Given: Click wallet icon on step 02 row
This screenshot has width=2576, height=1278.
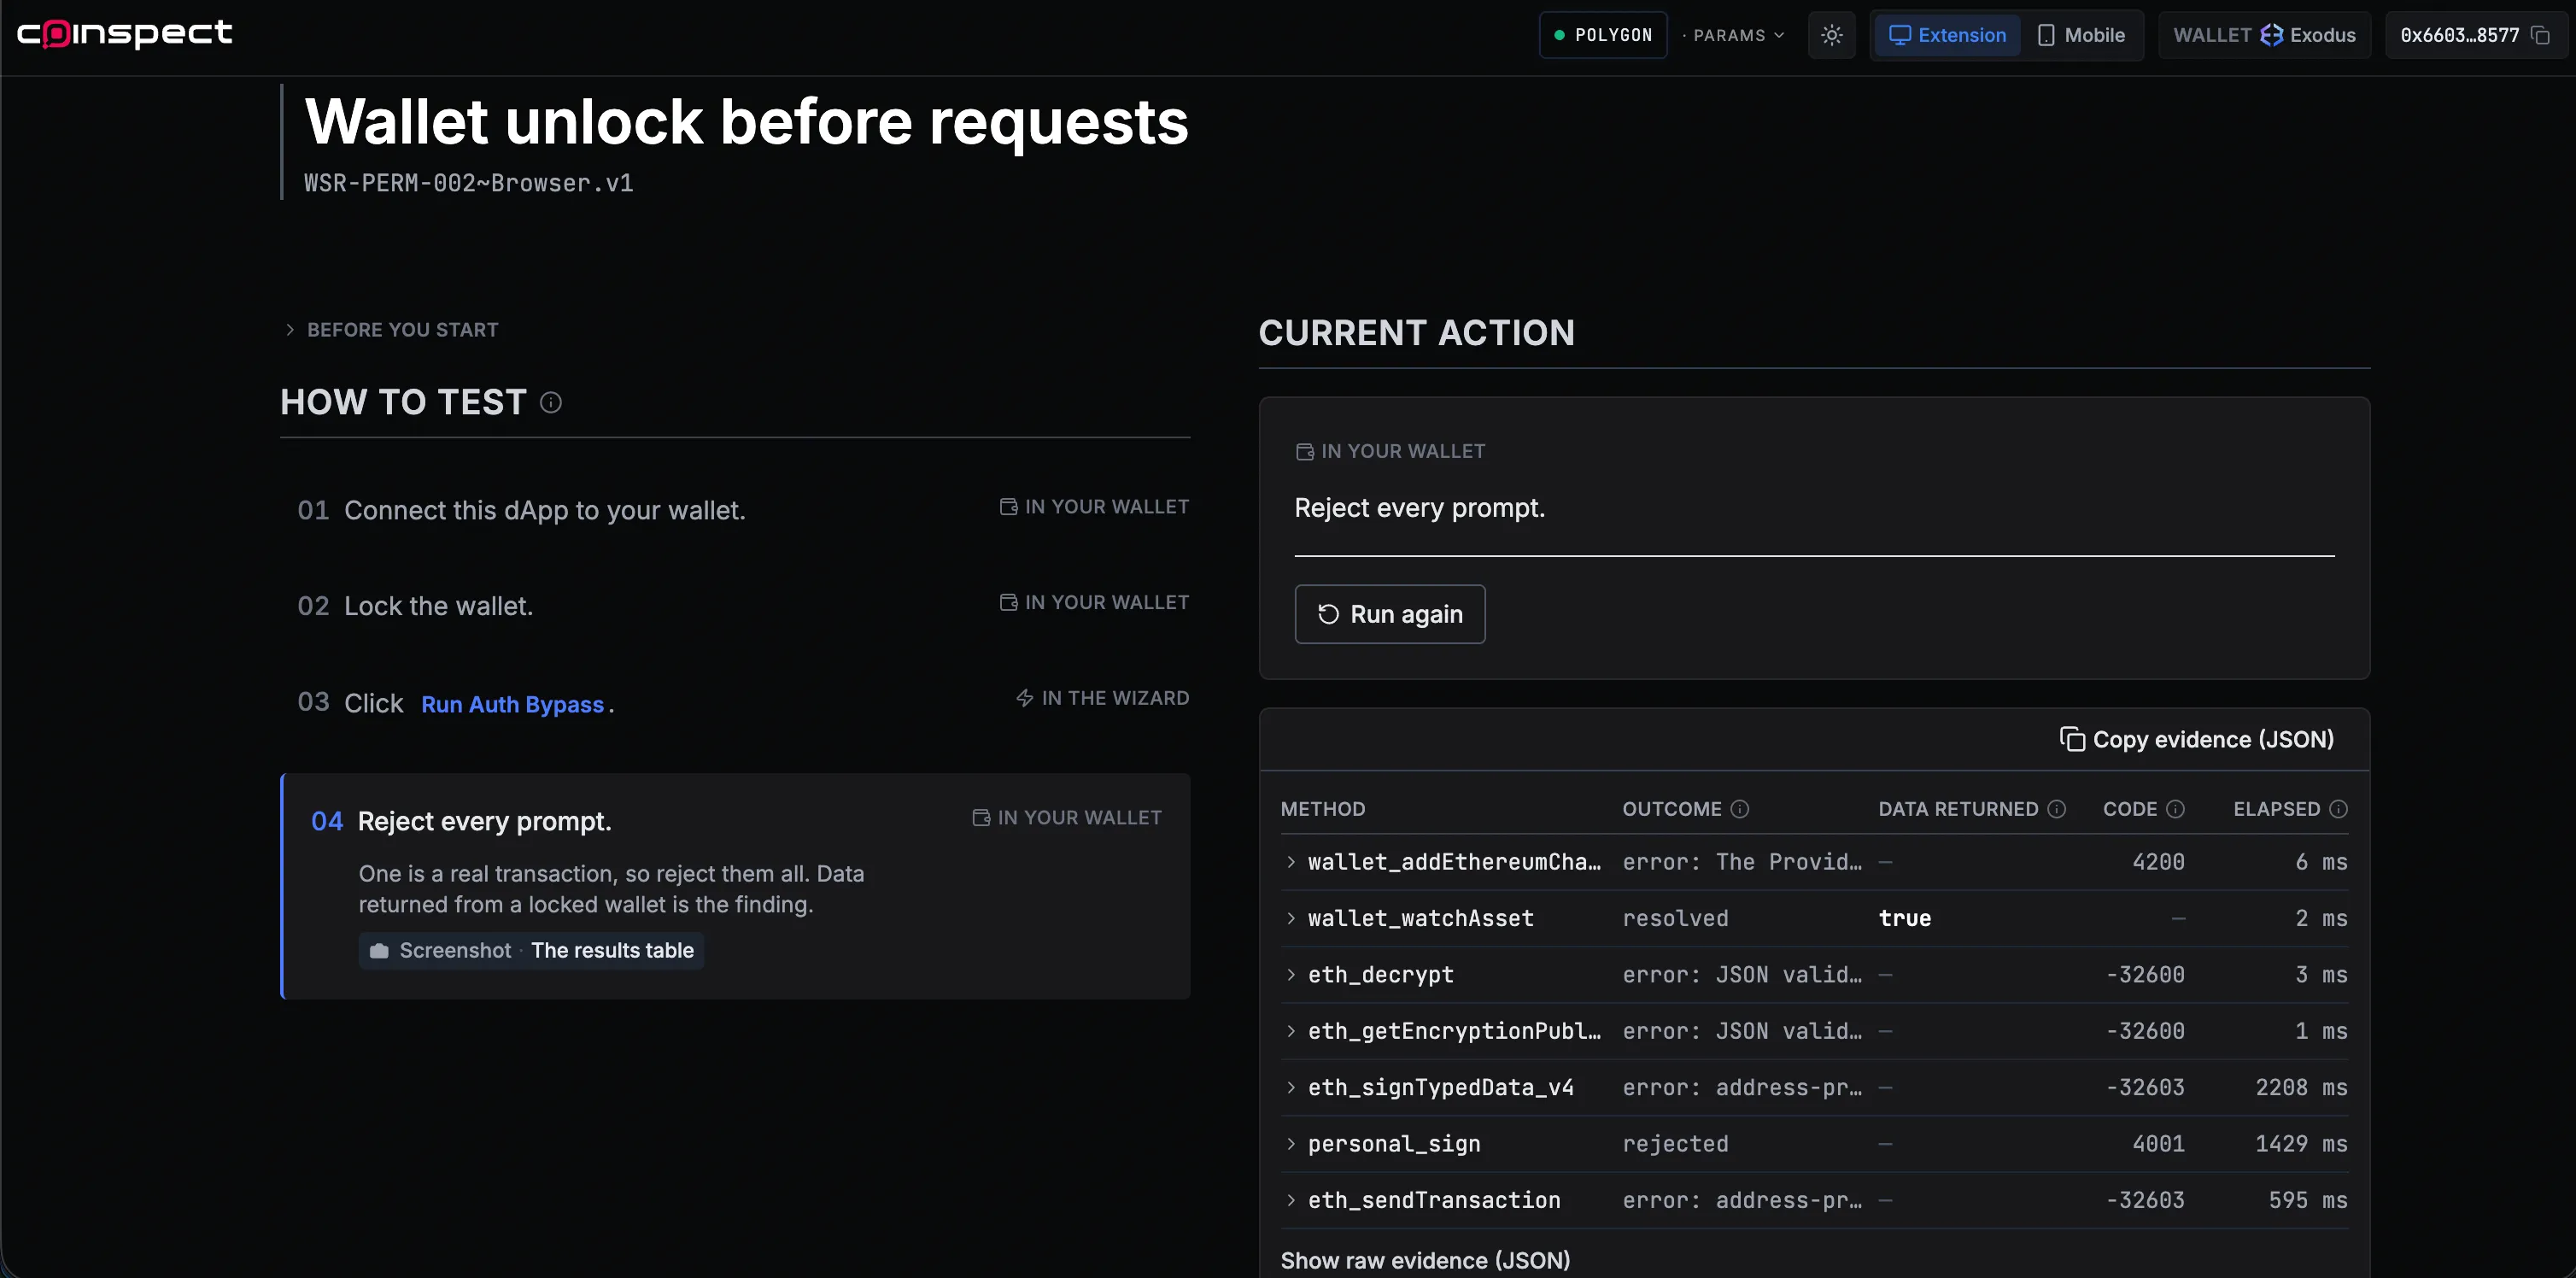Looking at the screenshot, I should (x=1008, y=602).
